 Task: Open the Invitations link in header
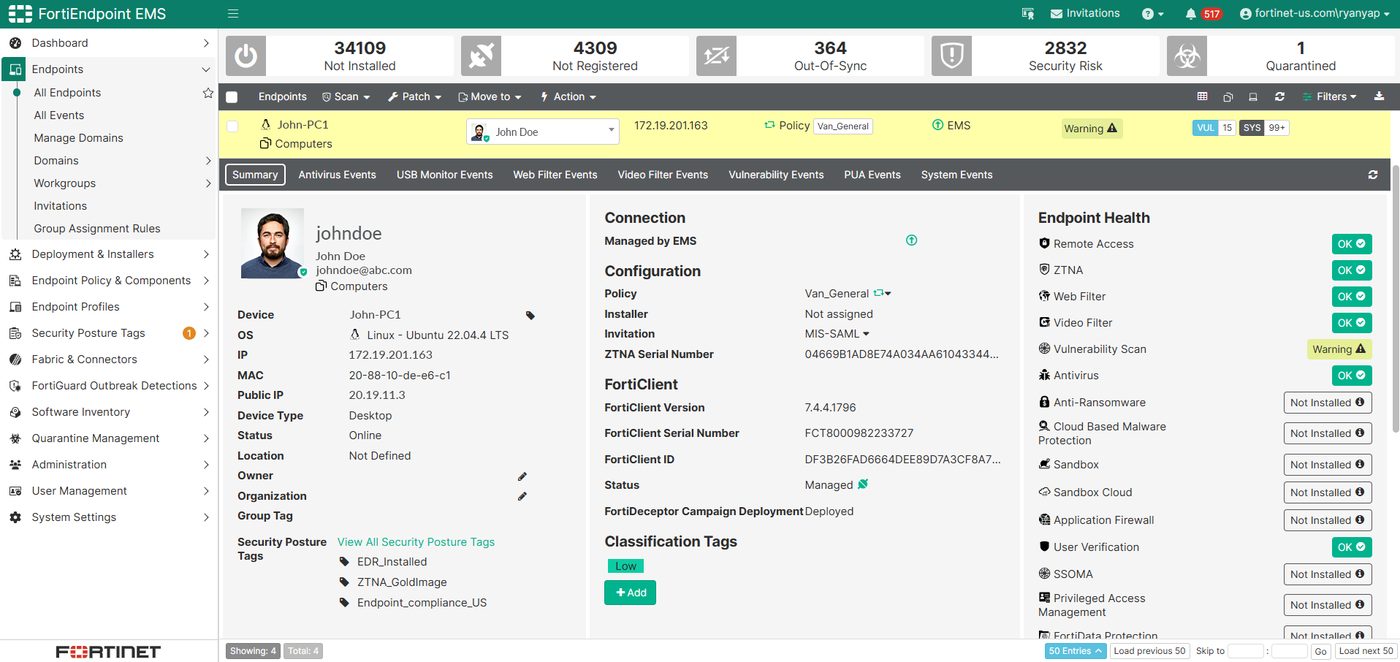(x=1084, y=14)
